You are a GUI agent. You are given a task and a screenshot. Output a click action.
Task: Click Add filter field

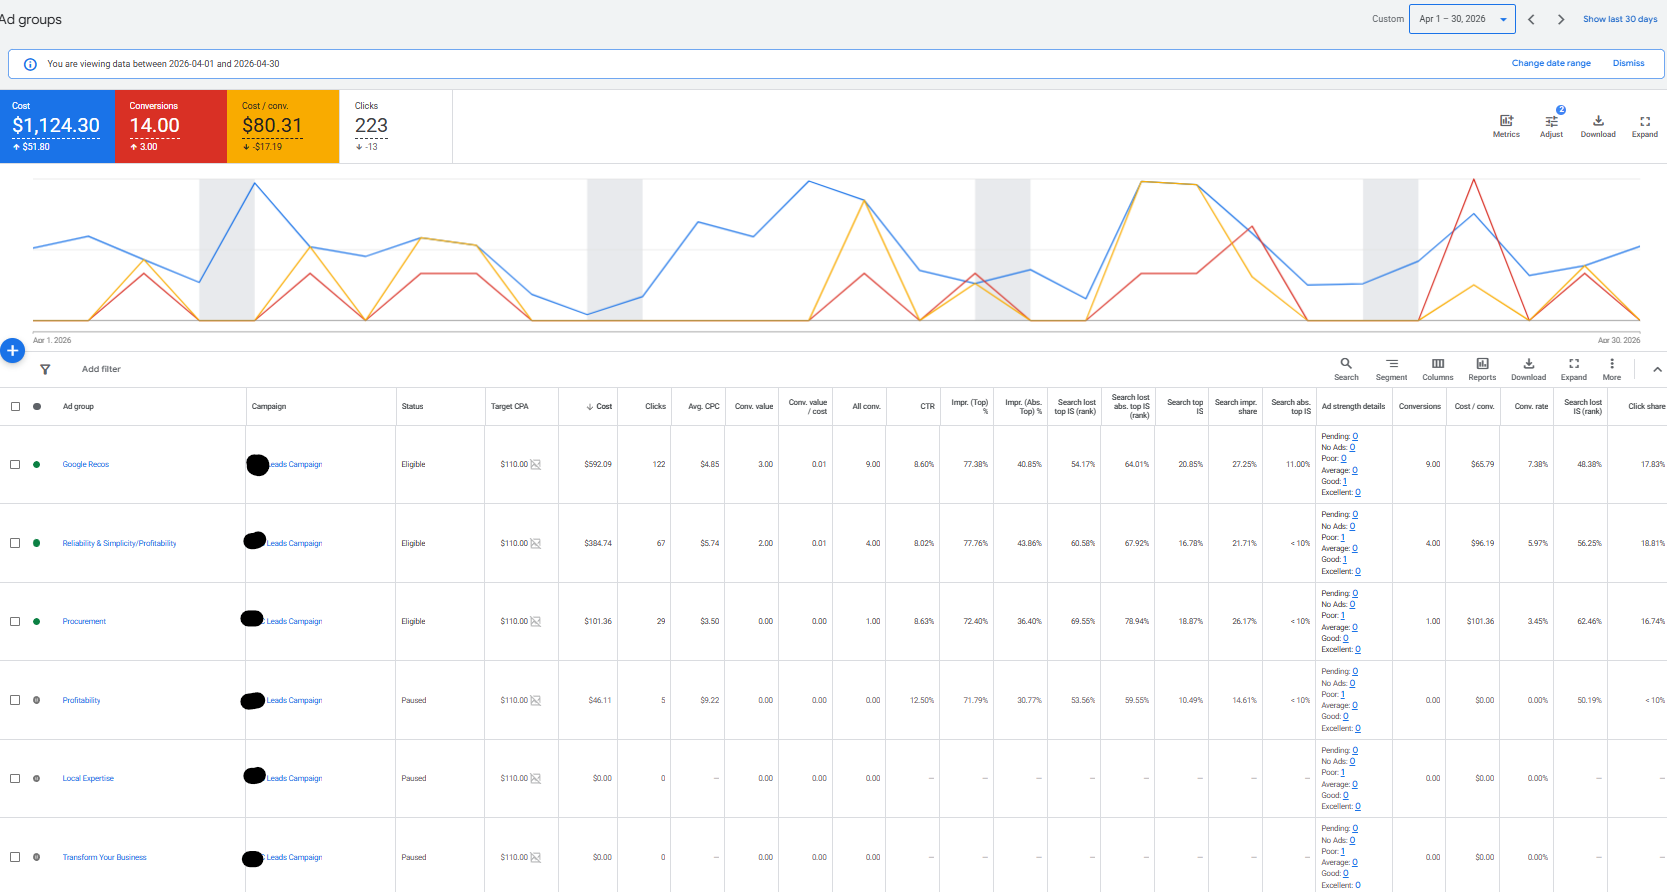(101, 369)
